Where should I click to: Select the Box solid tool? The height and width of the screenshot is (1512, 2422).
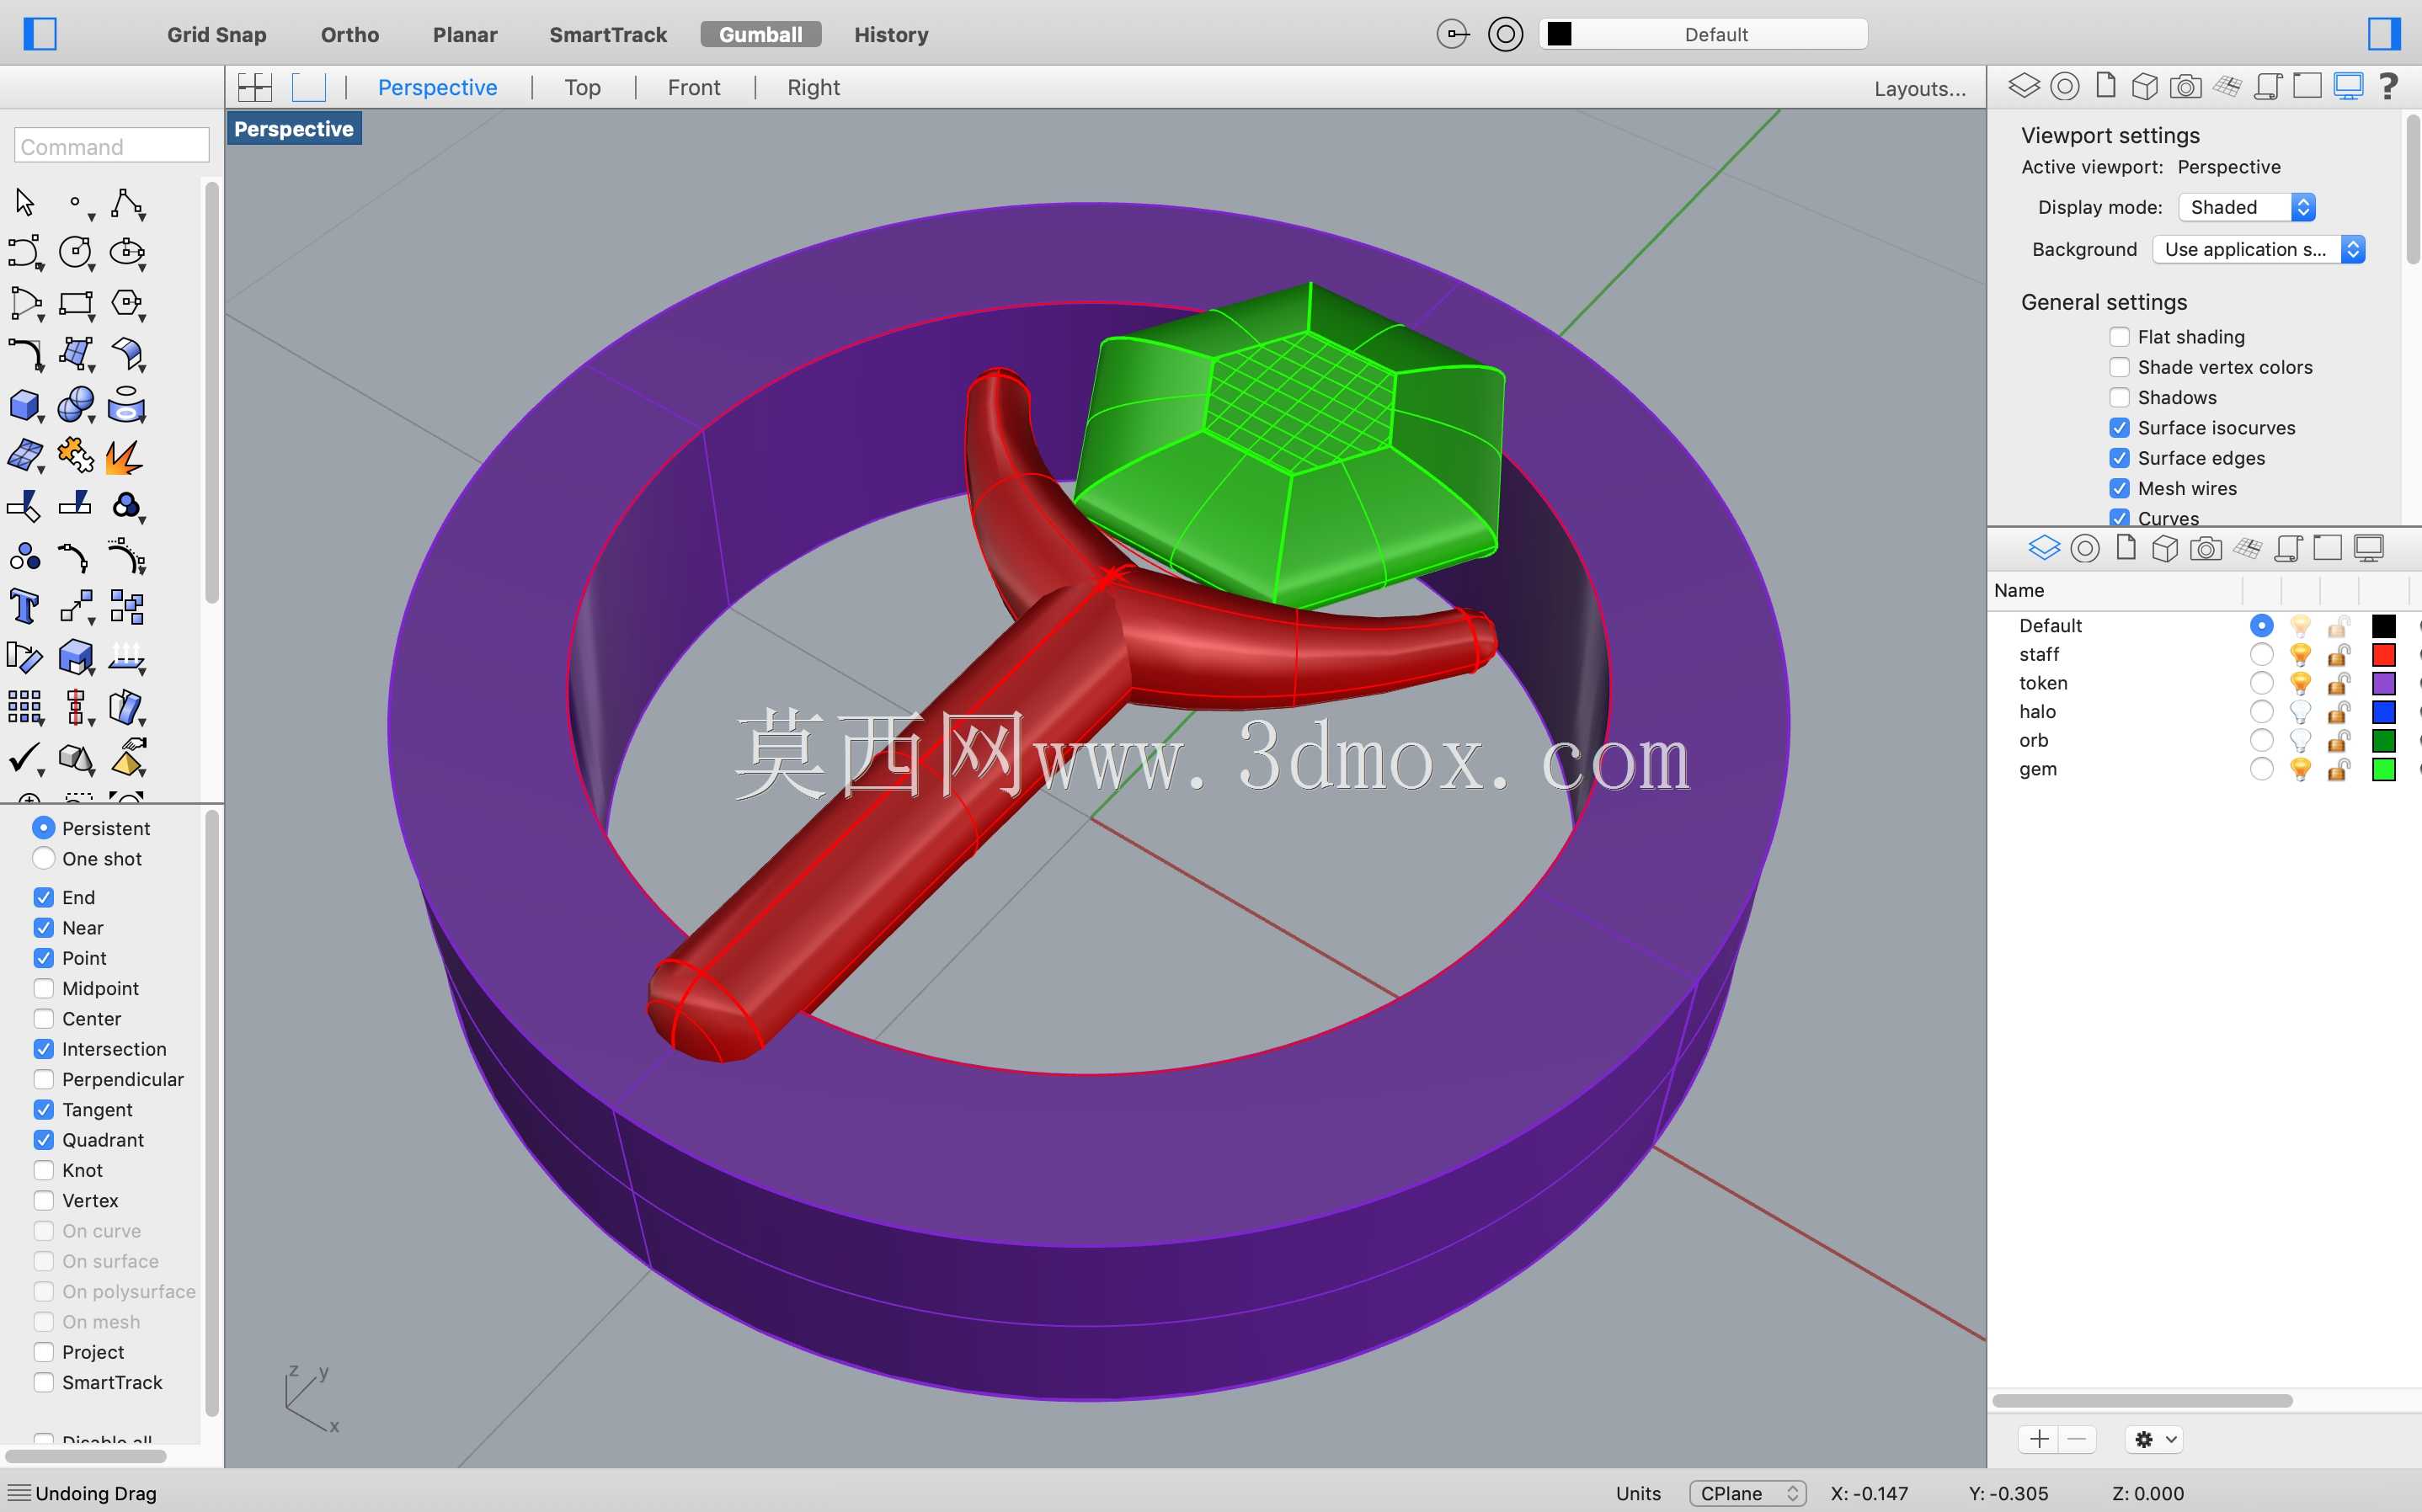click(x=25, y=405)
